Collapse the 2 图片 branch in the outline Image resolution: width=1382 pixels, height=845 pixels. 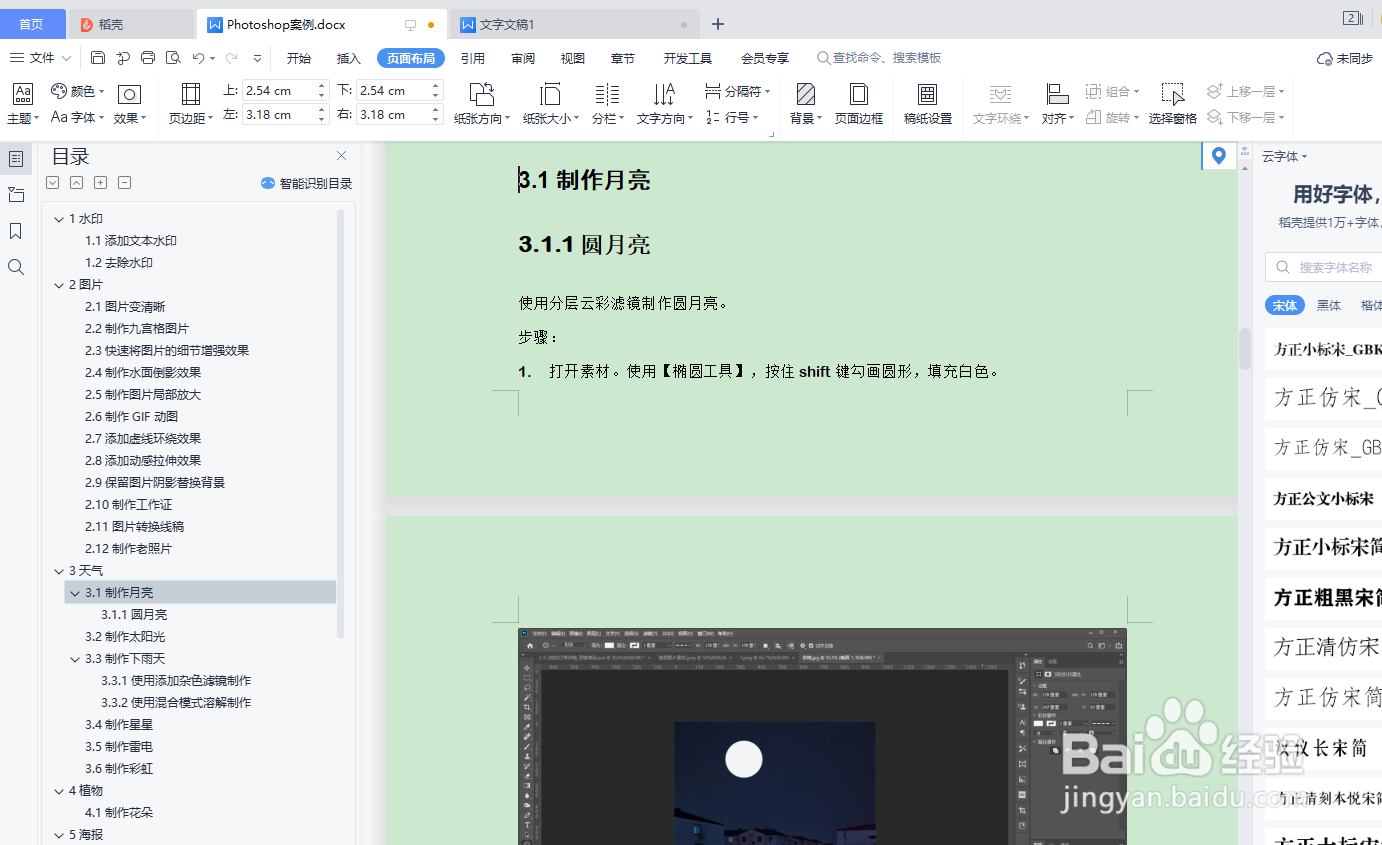(x=60, y=284)
